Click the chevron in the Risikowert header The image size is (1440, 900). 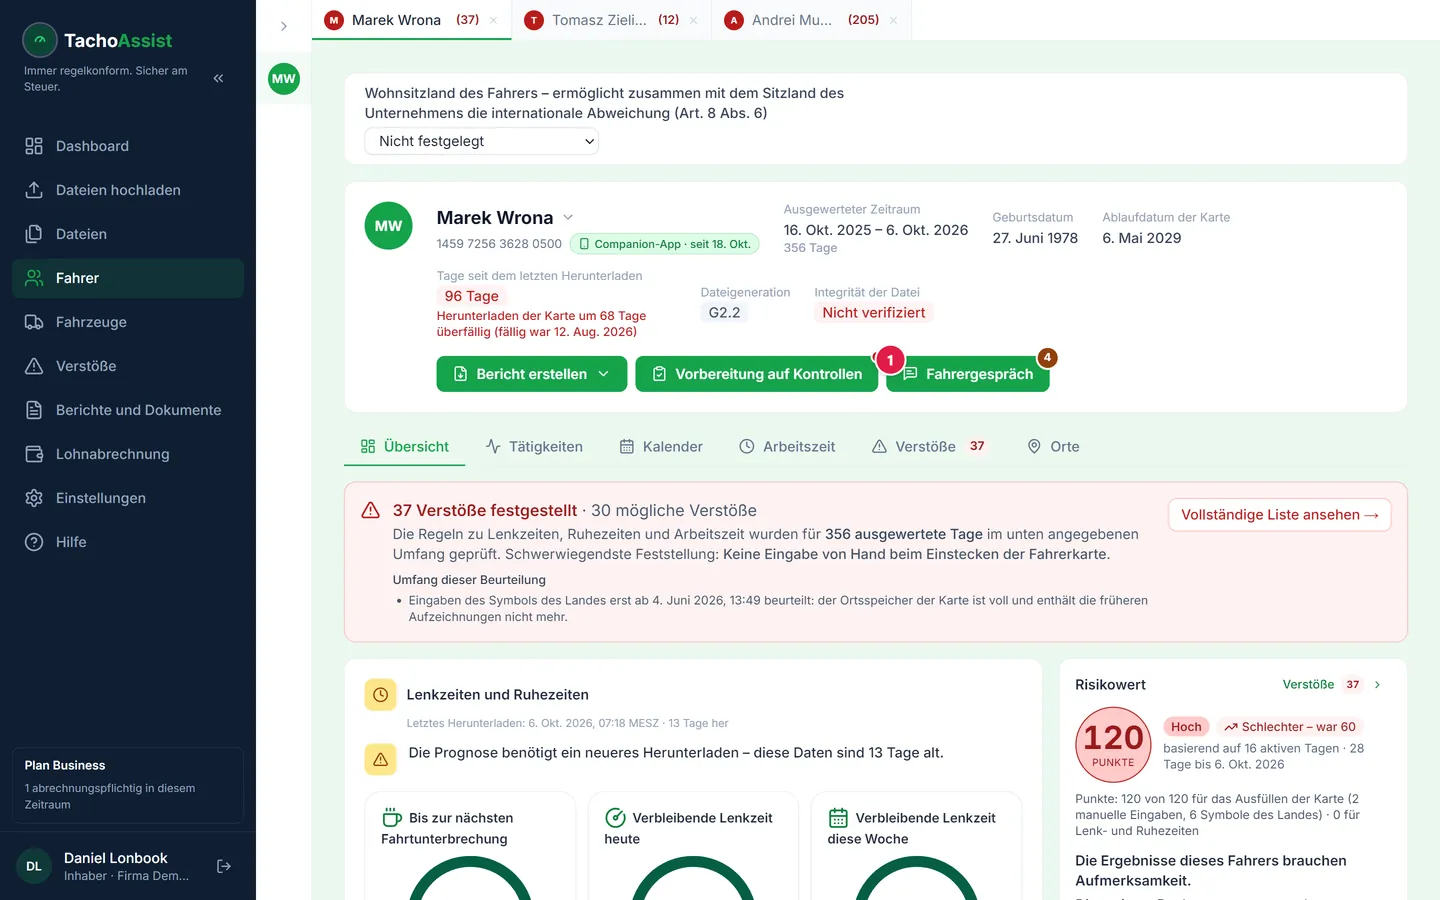(1377, 685)
